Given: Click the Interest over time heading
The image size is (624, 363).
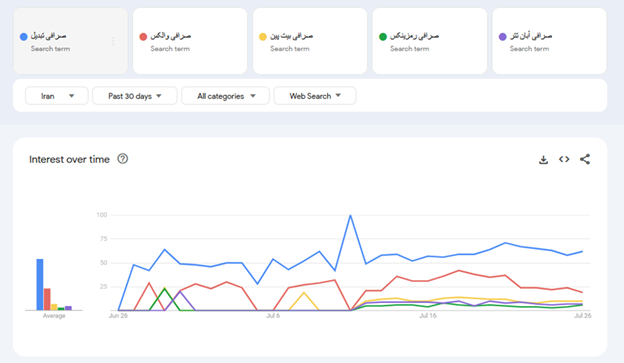Looking at the screenshot, I should pos(69,159).
